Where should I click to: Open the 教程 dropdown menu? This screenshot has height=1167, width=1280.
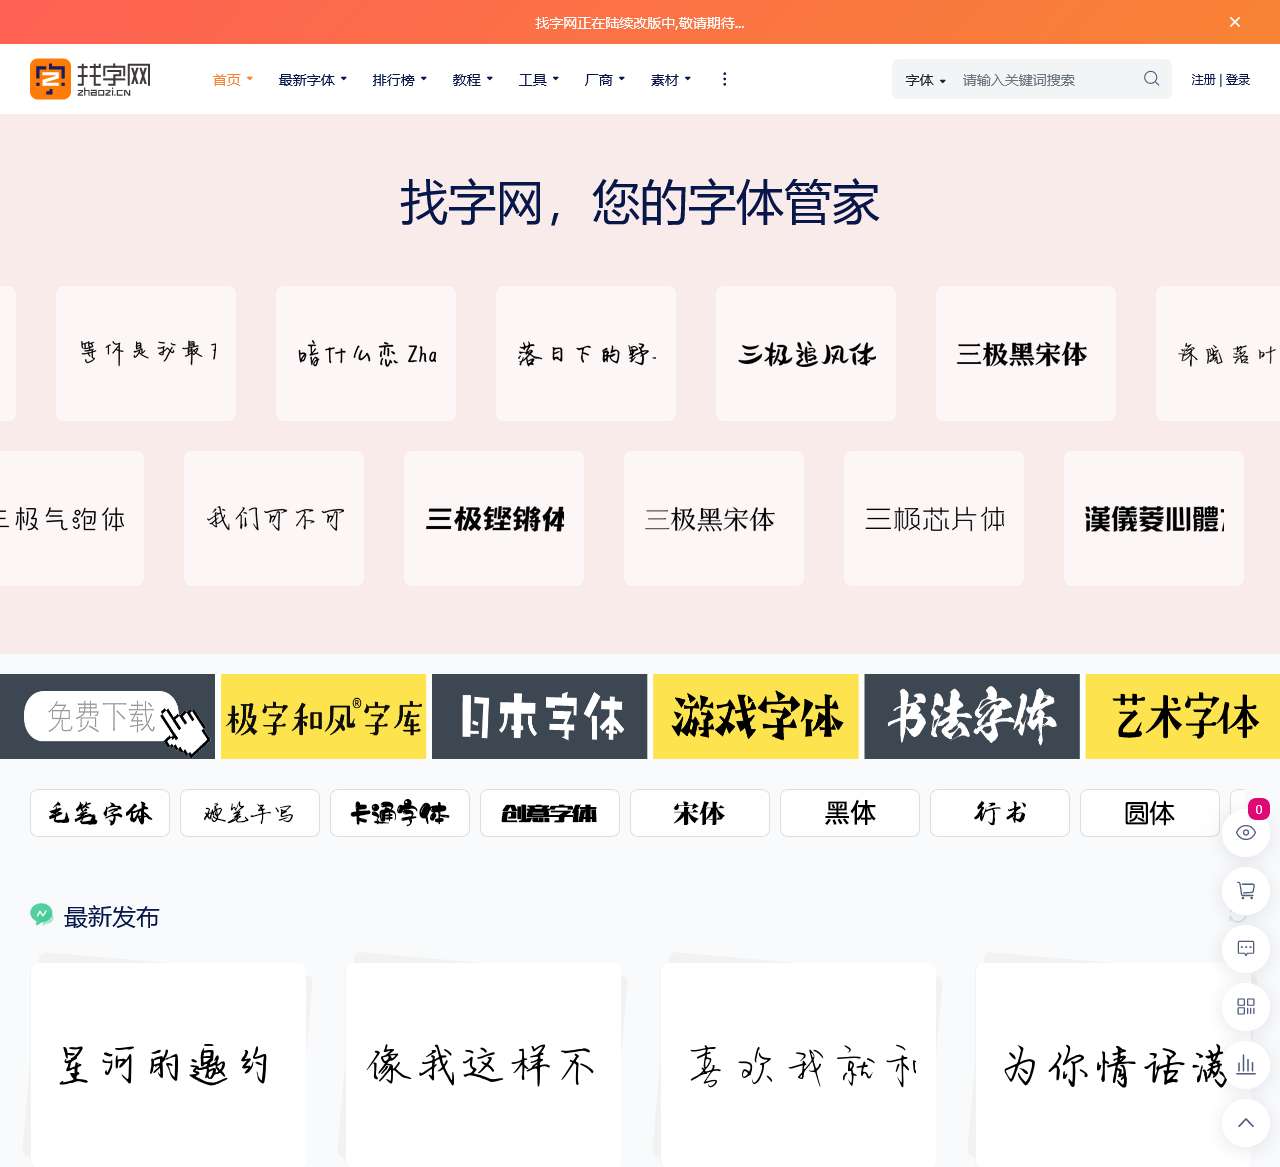tap(473, 80)
